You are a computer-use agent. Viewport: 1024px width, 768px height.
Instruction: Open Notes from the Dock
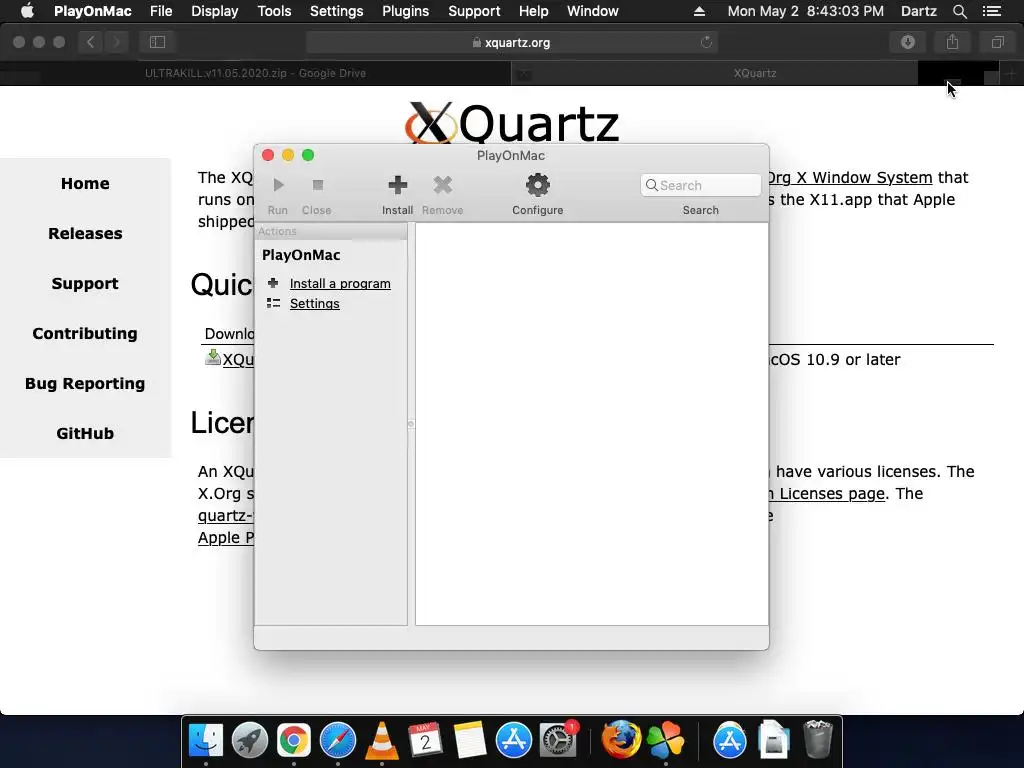pos(470,740)
